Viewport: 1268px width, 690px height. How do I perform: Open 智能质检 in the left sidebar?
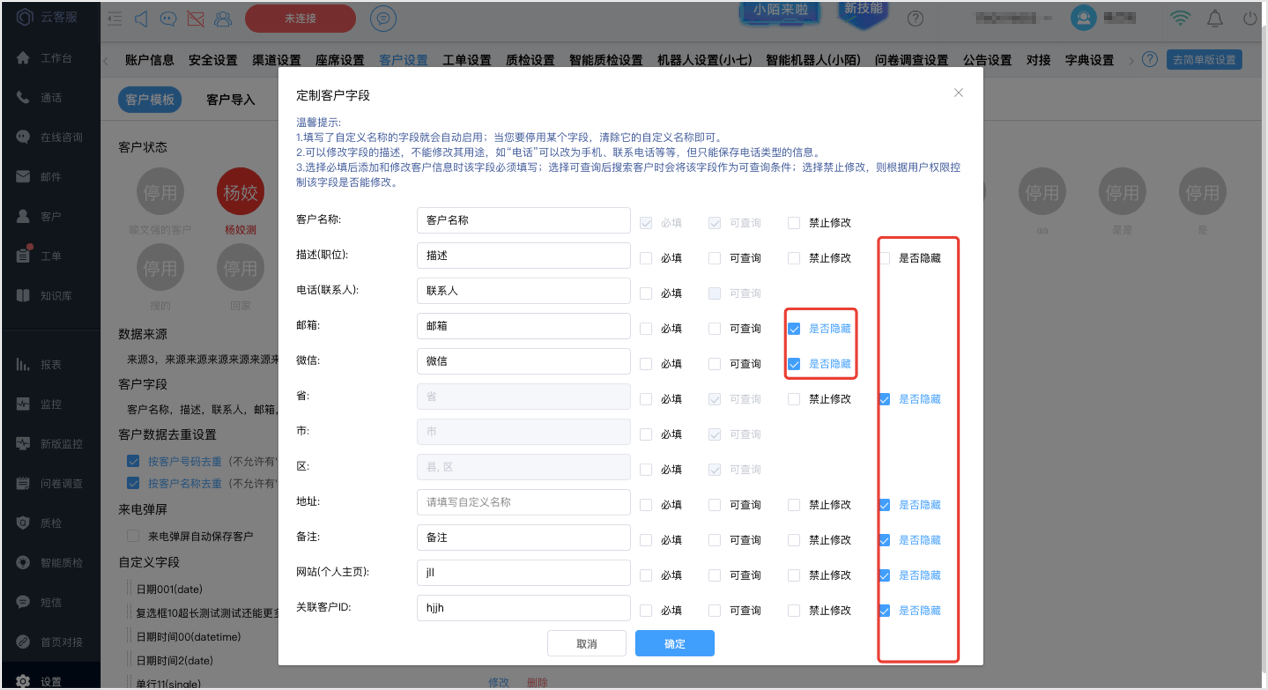(x=50, y=563)
